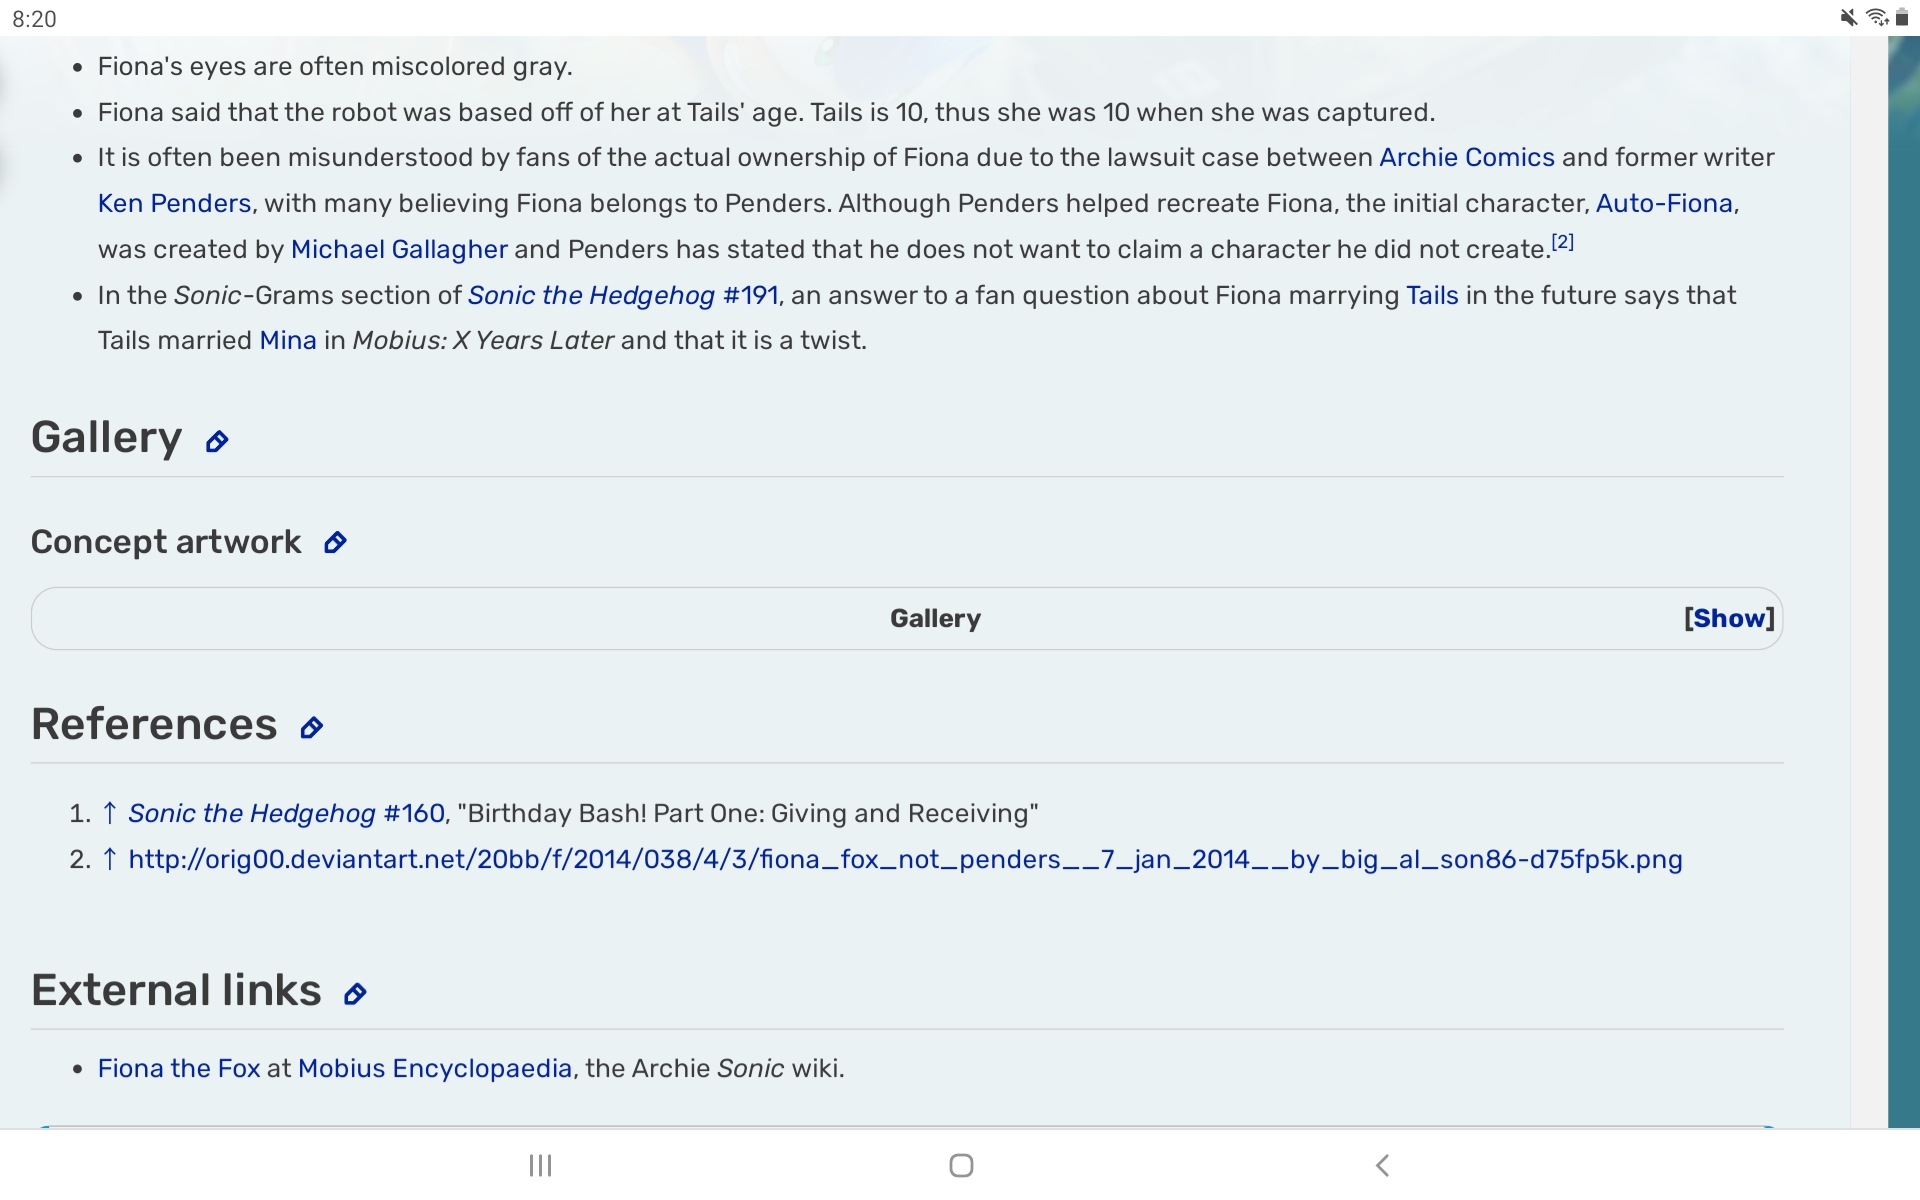Jump up via first reference arrow
The height and width of the screenshot is (1200, 1920).
click(x=110, y=813)
